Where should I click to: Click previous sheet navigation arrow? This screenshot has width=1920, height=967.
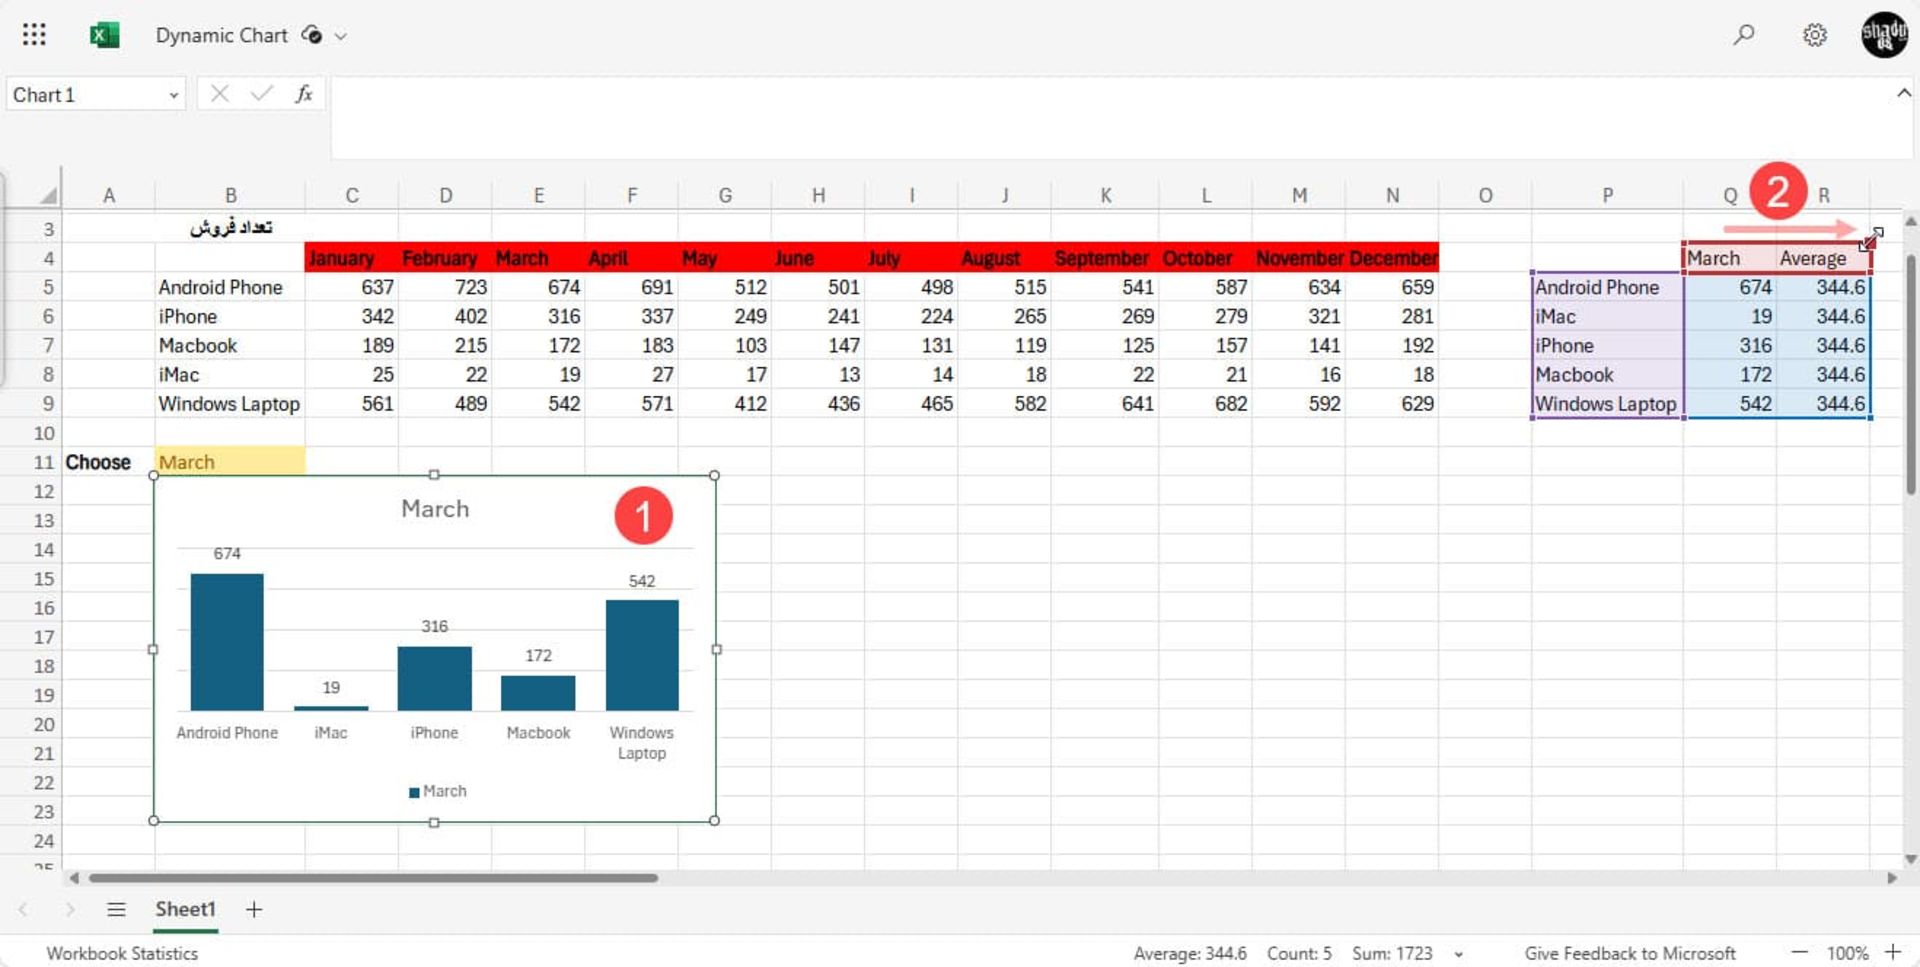click(23, 909)
